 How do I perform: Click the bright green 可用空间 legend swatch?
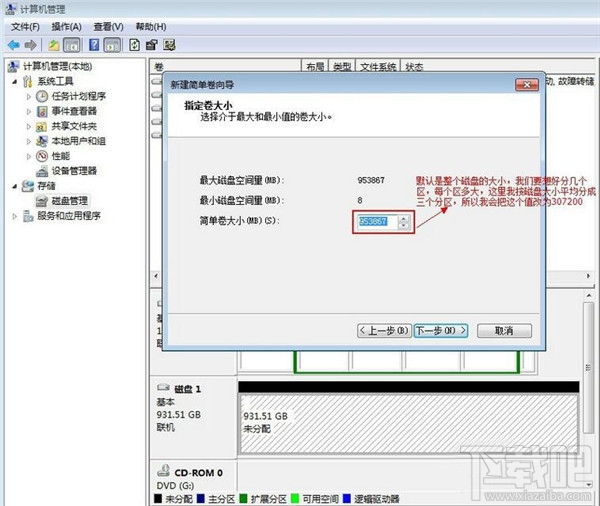pyautogui.click(x=295, y=498)
